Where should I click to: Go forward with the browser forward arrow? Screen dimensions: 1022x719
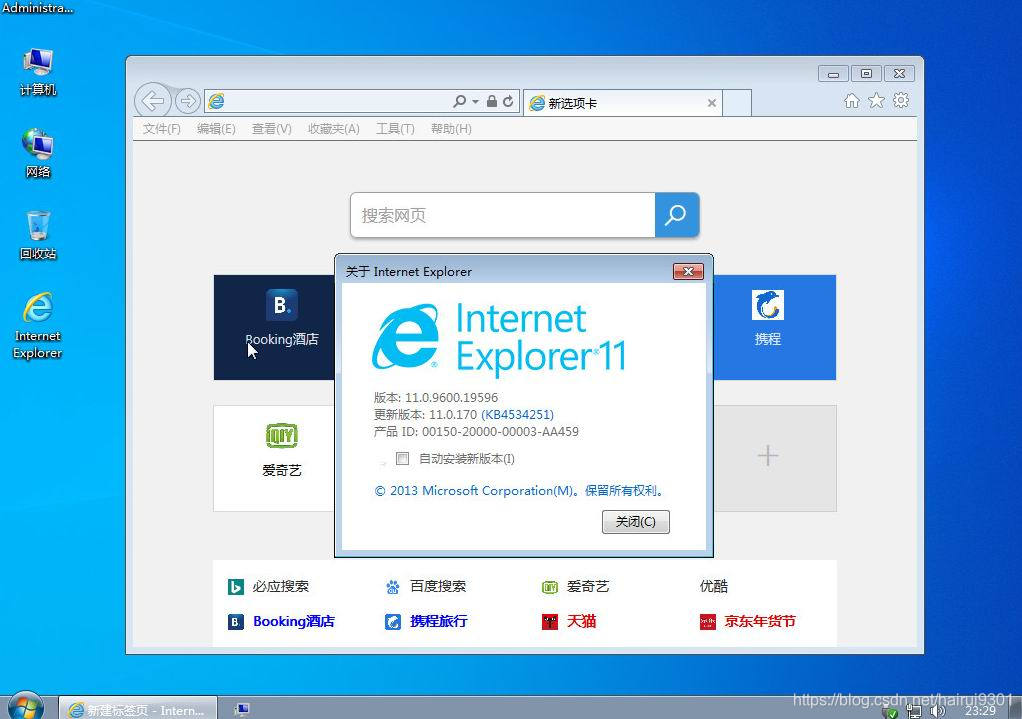click(x=188, y=101)
